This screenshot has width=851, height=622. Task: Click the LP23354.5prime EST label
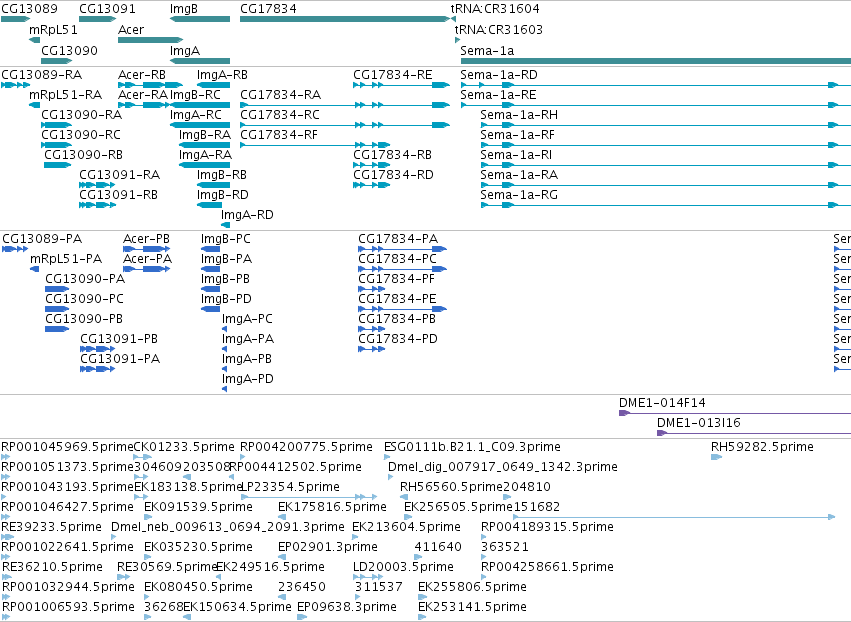click(290, 487)
